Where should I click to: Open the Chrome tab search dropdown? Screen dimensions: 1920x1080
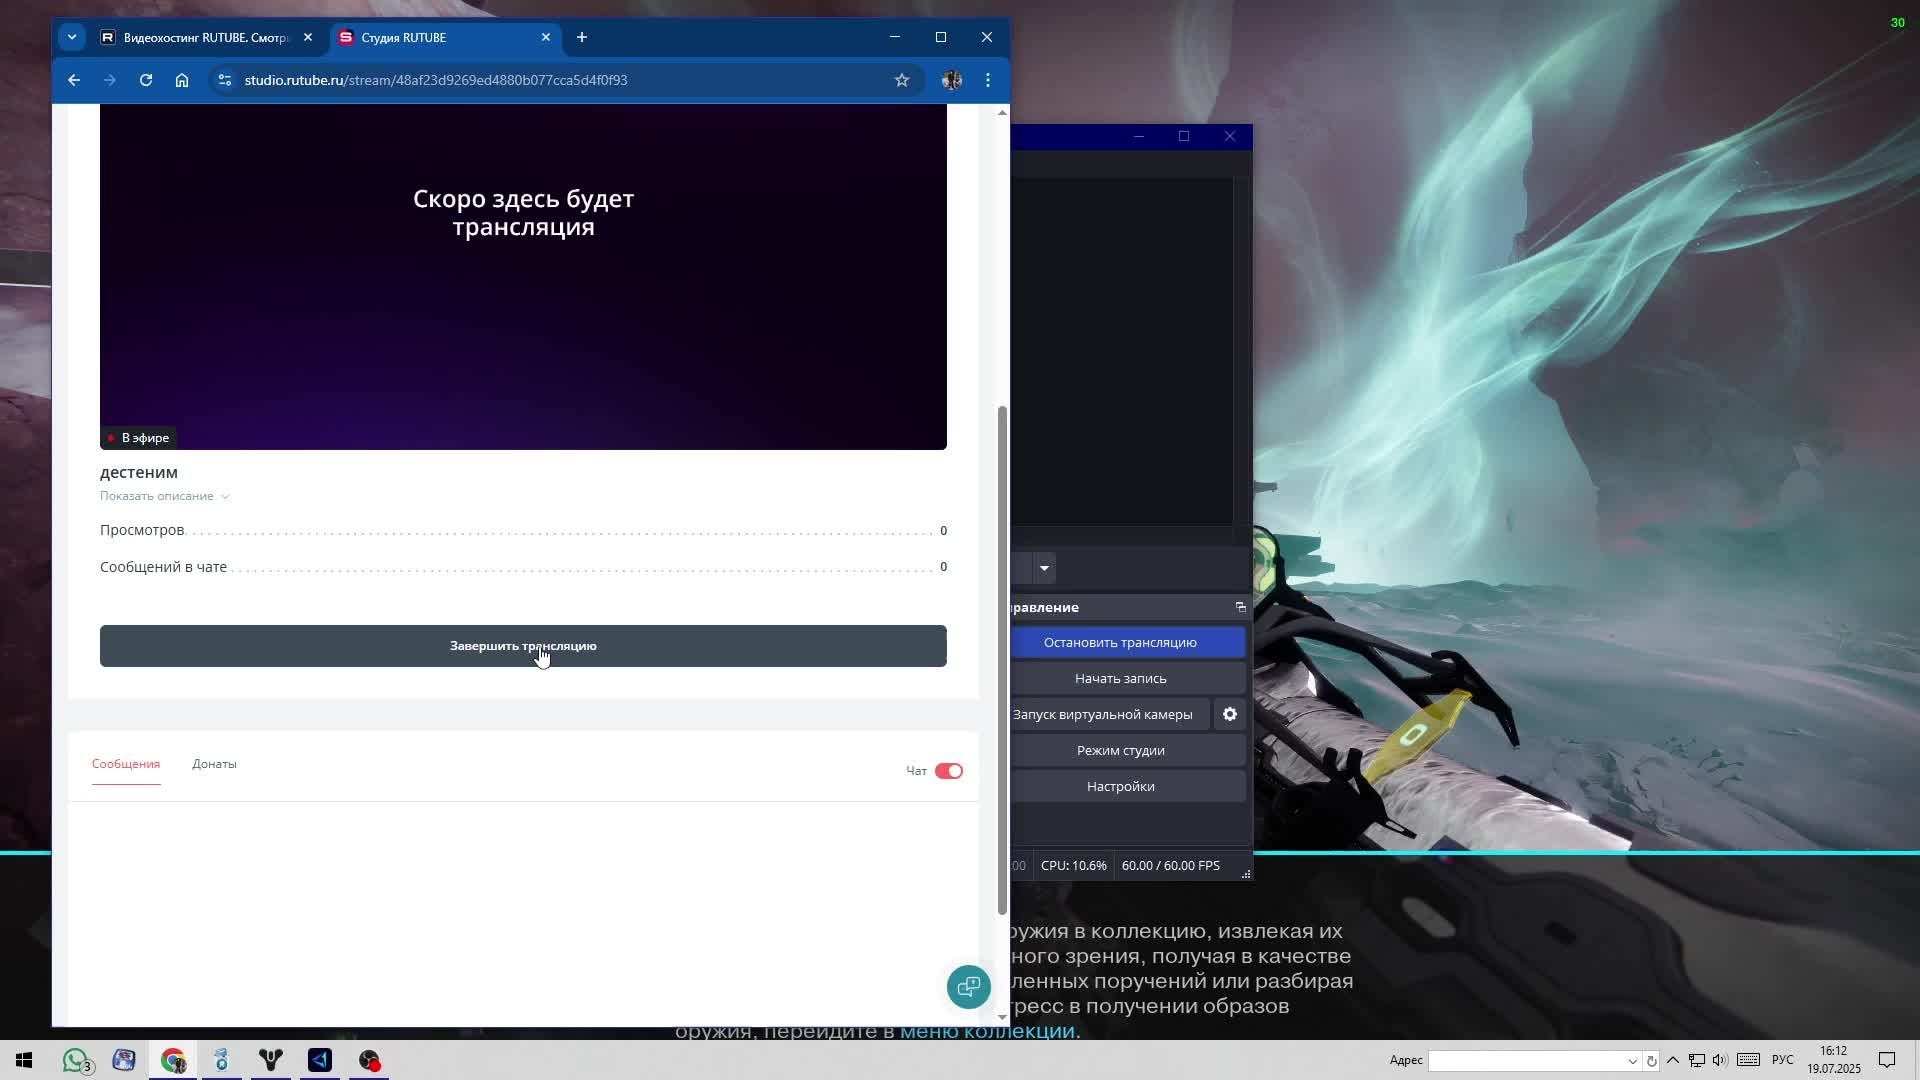72,37
